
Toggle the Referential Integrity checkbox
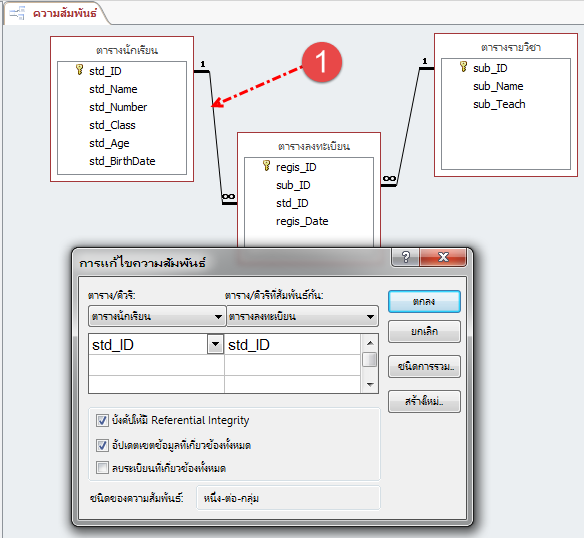coord(102,420)
